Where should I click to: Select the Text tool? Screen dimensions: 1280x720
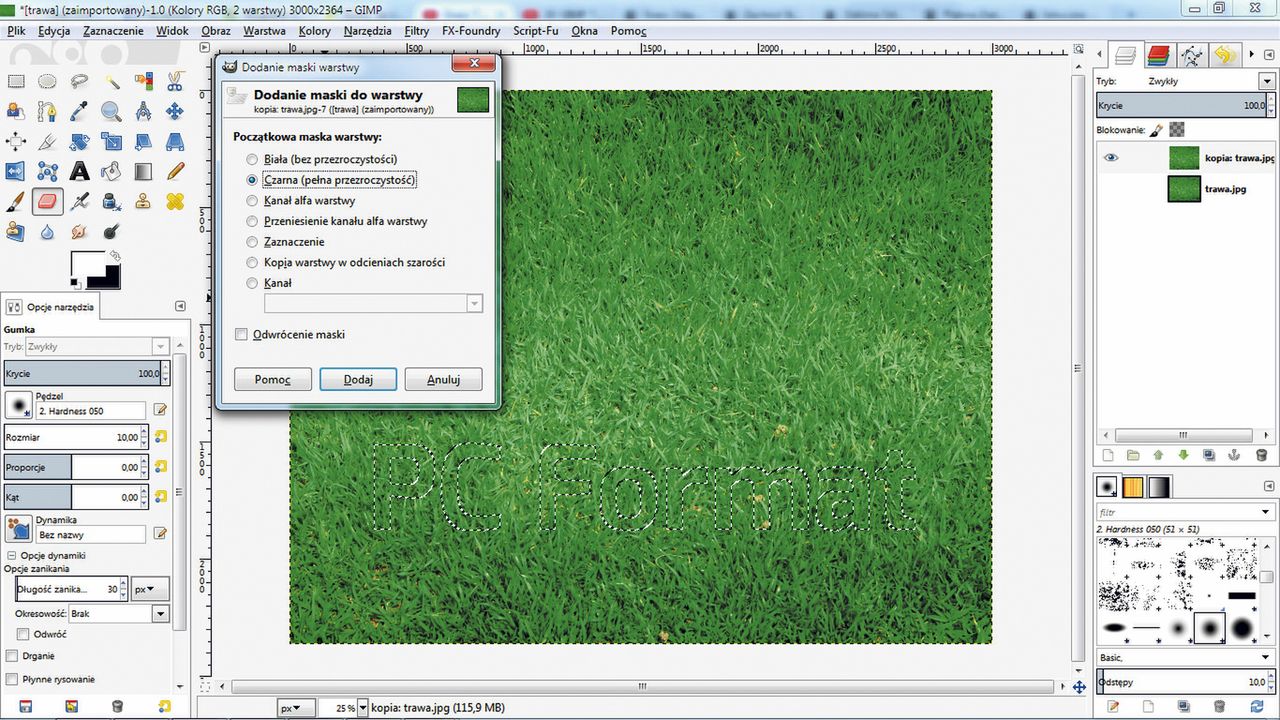(79, 172)
